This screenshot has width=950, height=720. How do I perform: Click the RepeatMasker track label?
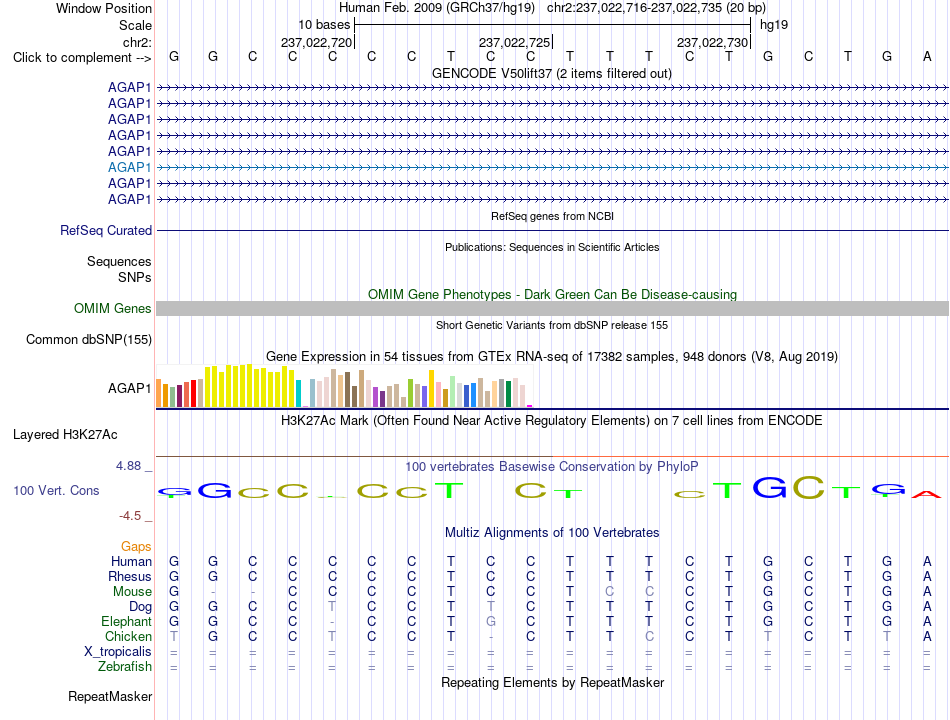(110, 696)
